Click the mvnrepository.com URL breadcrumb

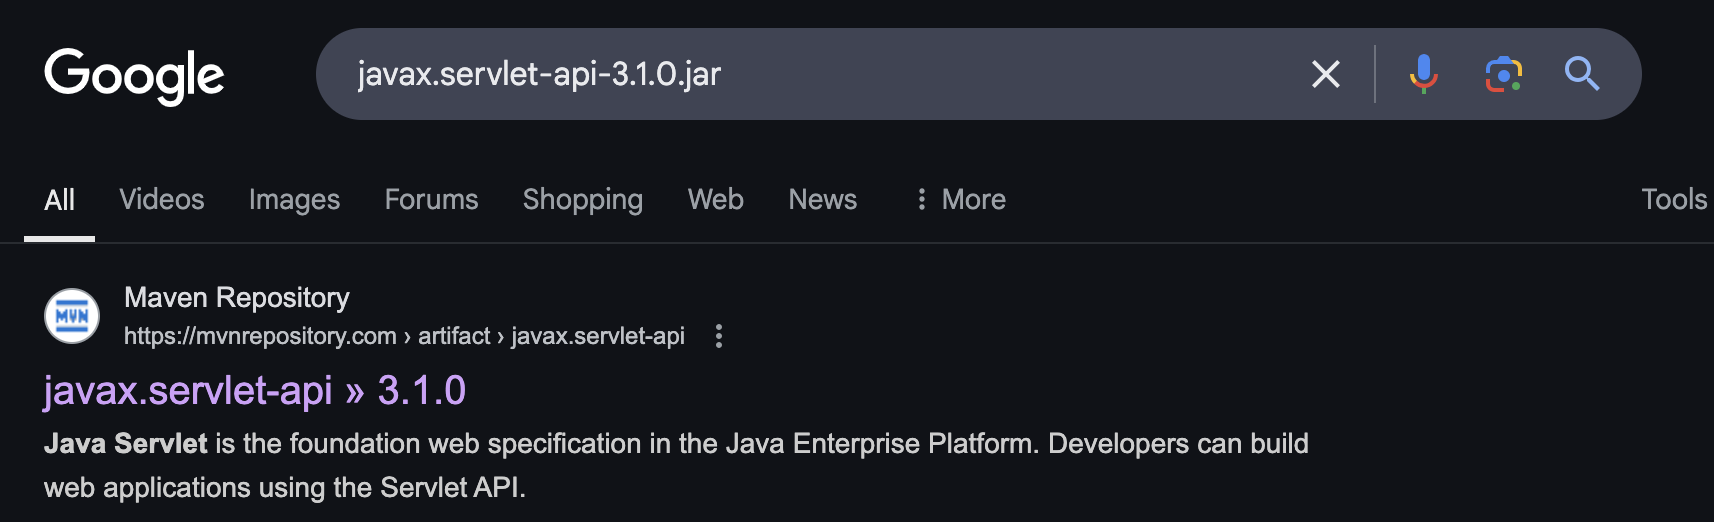[x=404, y=336]
